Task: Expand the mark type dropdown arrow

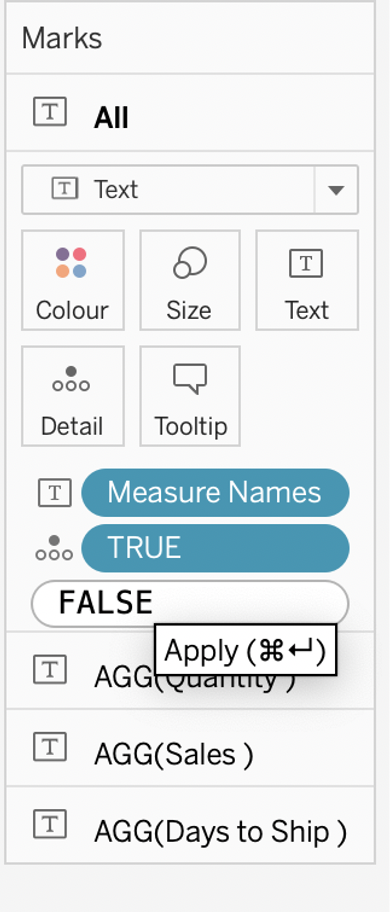Action: coord(336,190)
